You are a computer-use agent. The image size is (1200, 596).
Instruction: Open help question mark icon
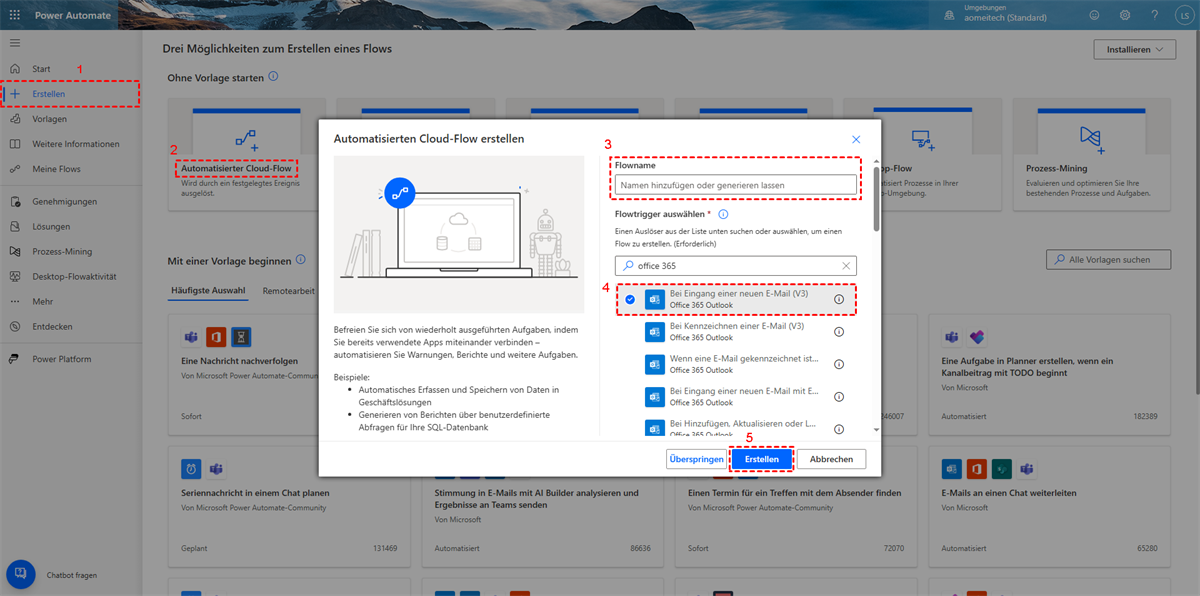tap(1155, 15)
